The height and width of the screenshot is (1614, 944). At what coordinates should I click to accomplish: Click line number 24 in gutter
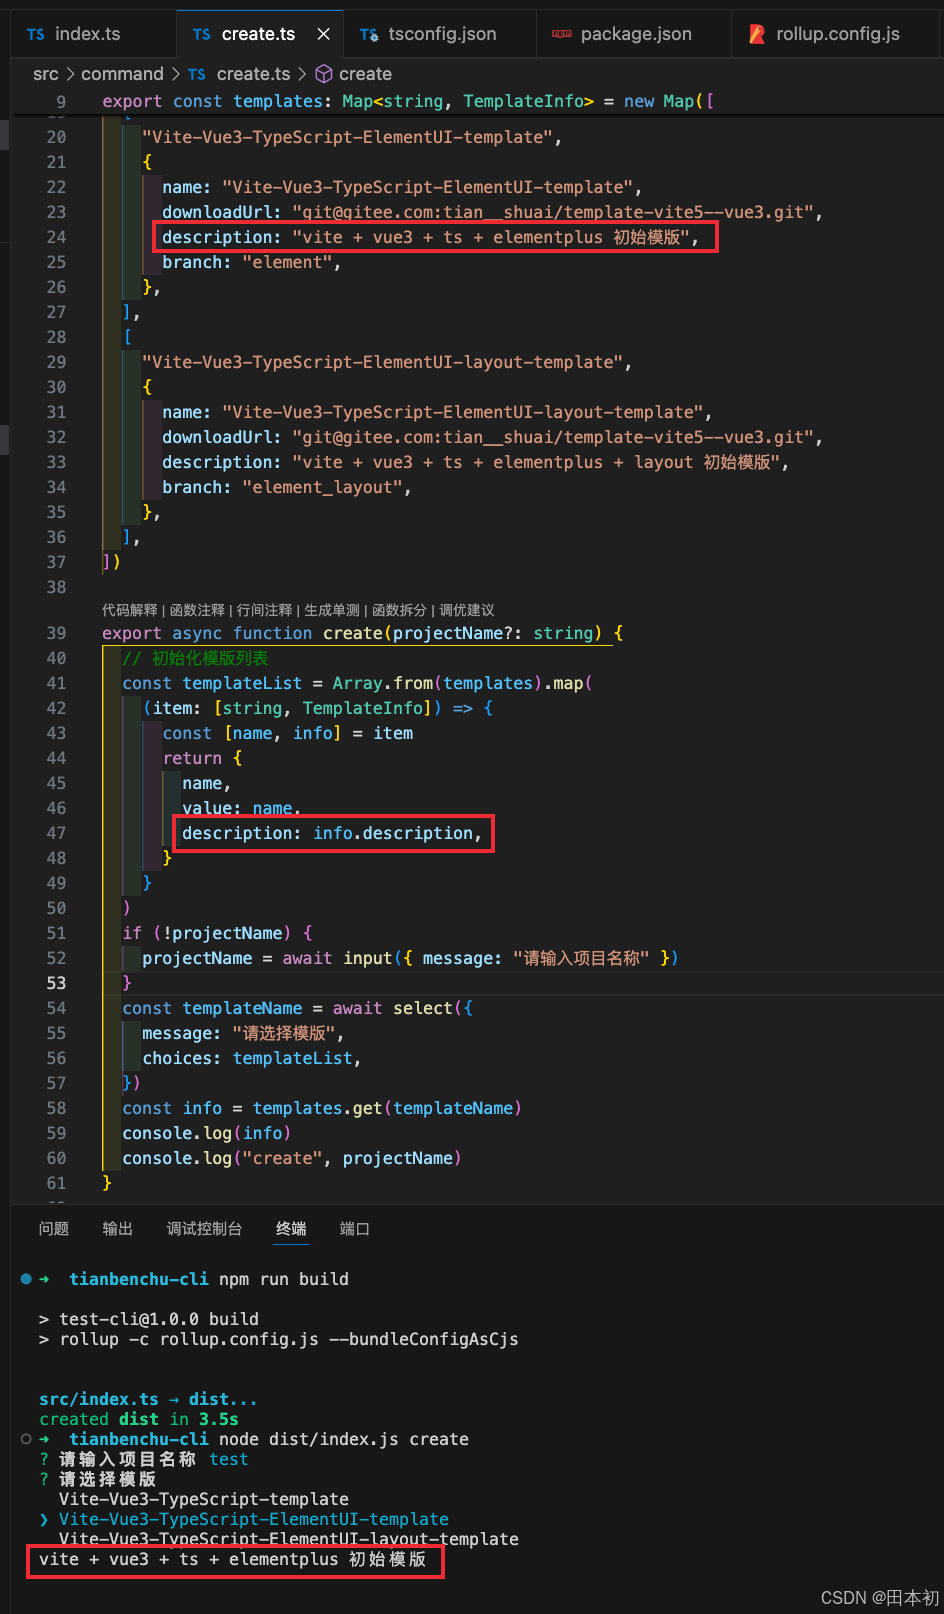(56, 237)
